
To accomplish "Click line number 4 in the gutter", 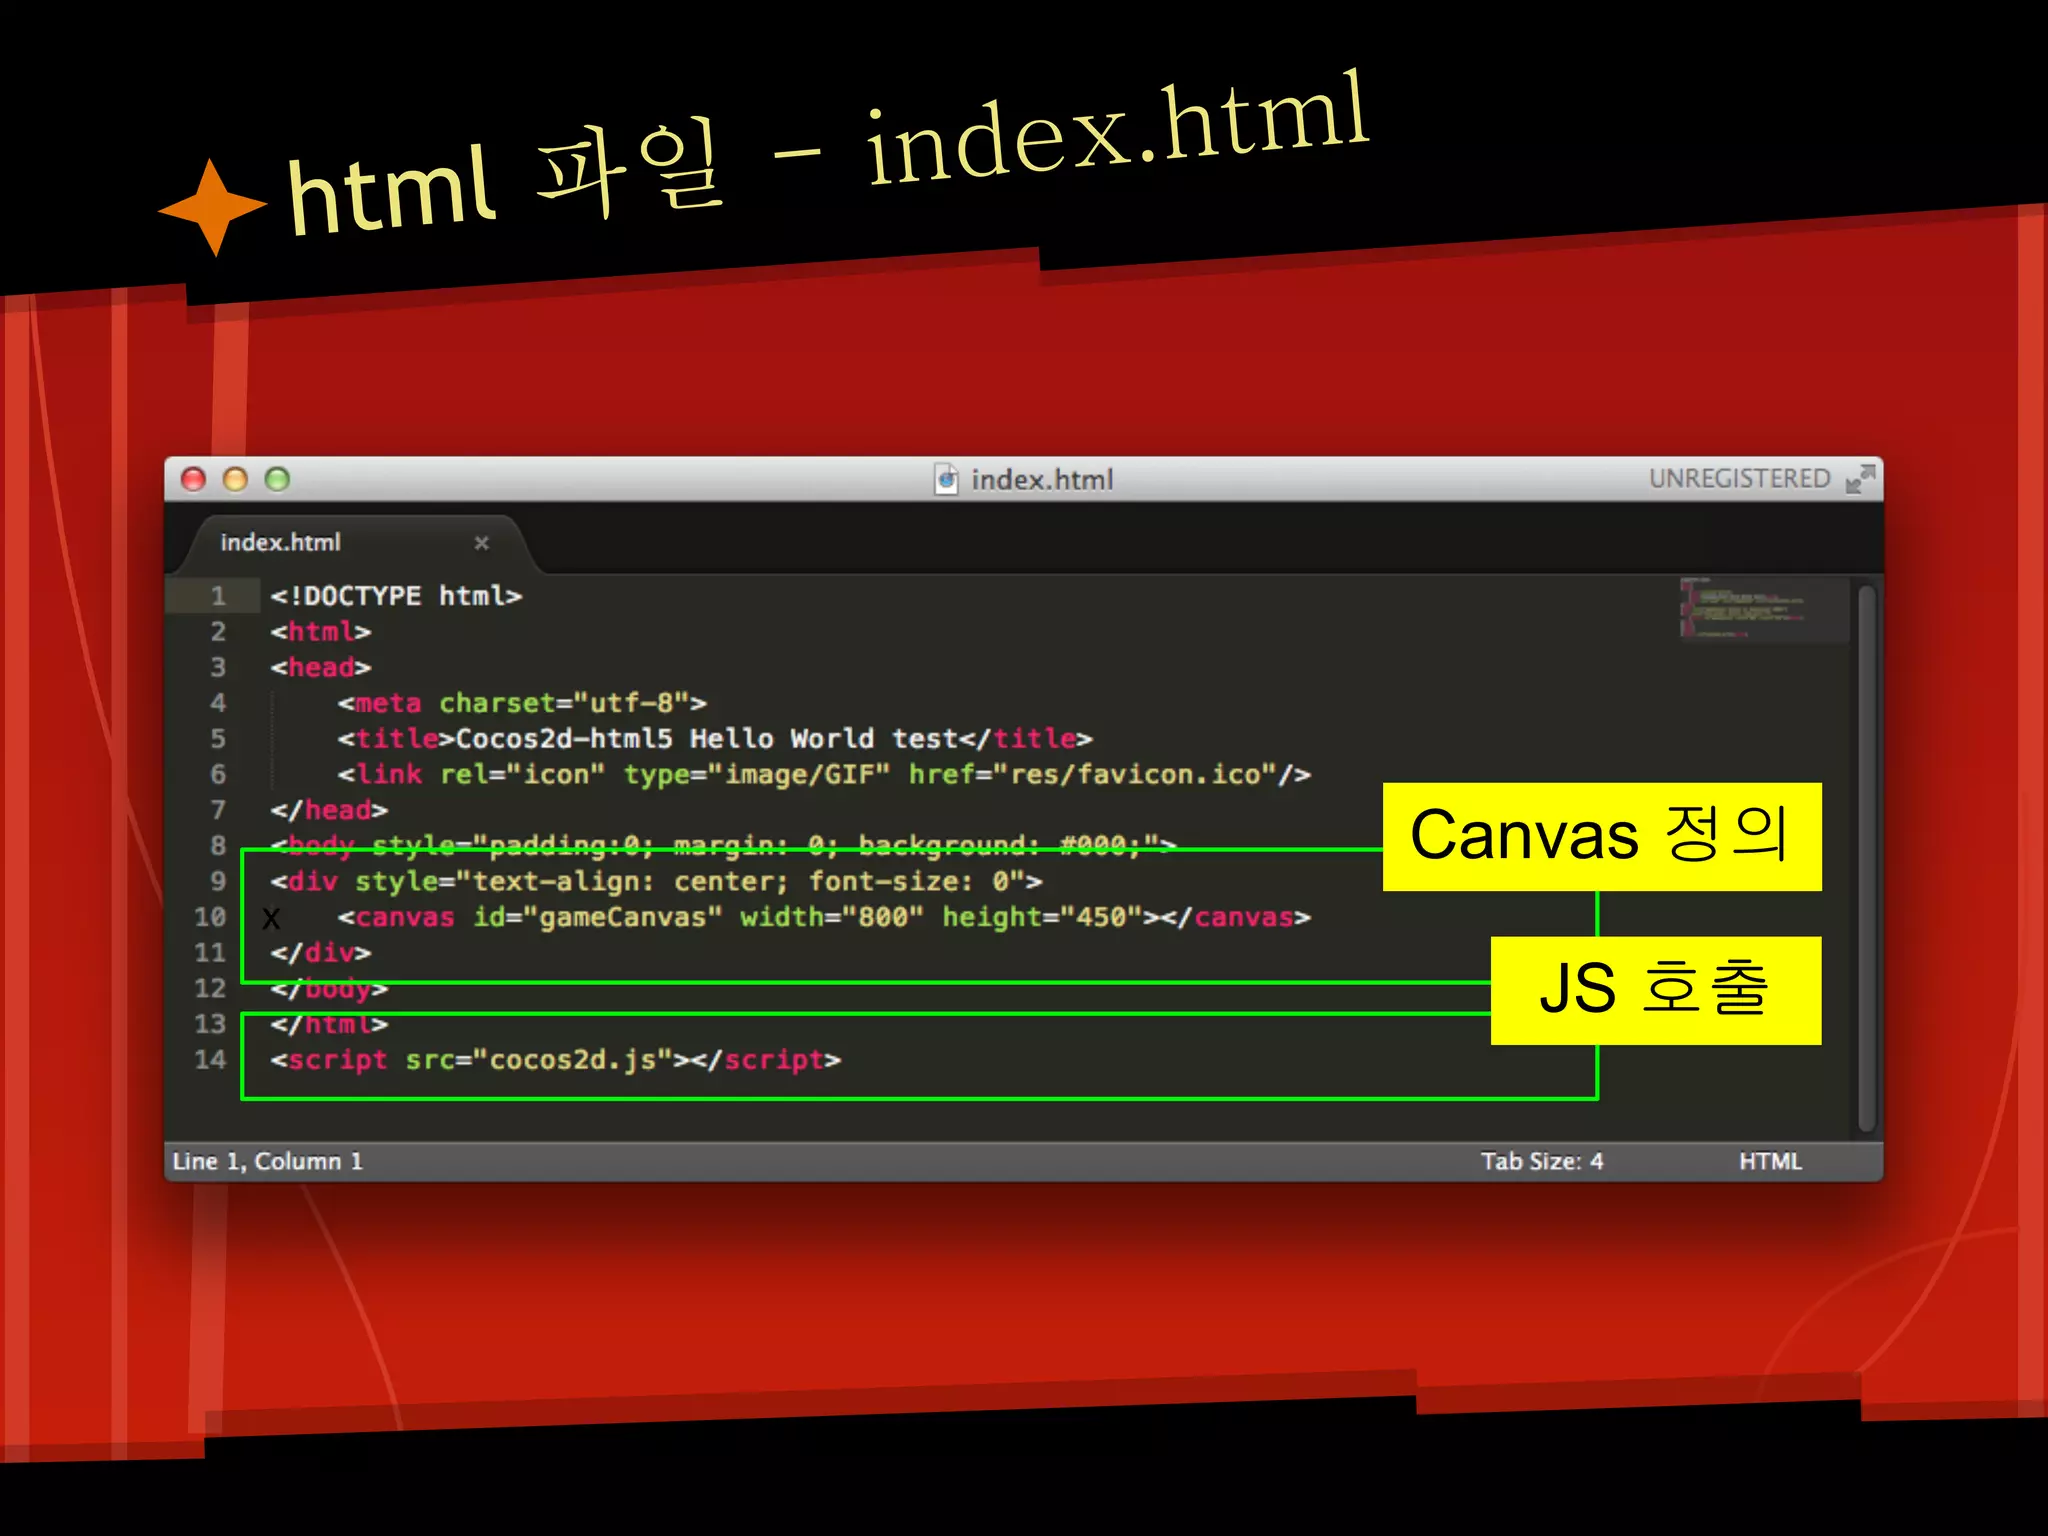I will [218, 703].
